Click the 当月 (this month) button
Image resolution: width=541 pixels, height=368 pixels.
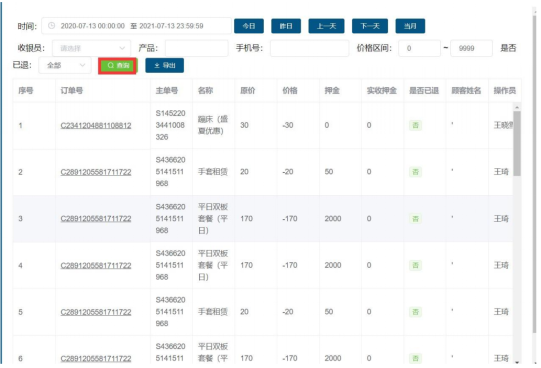pos(410,26)
